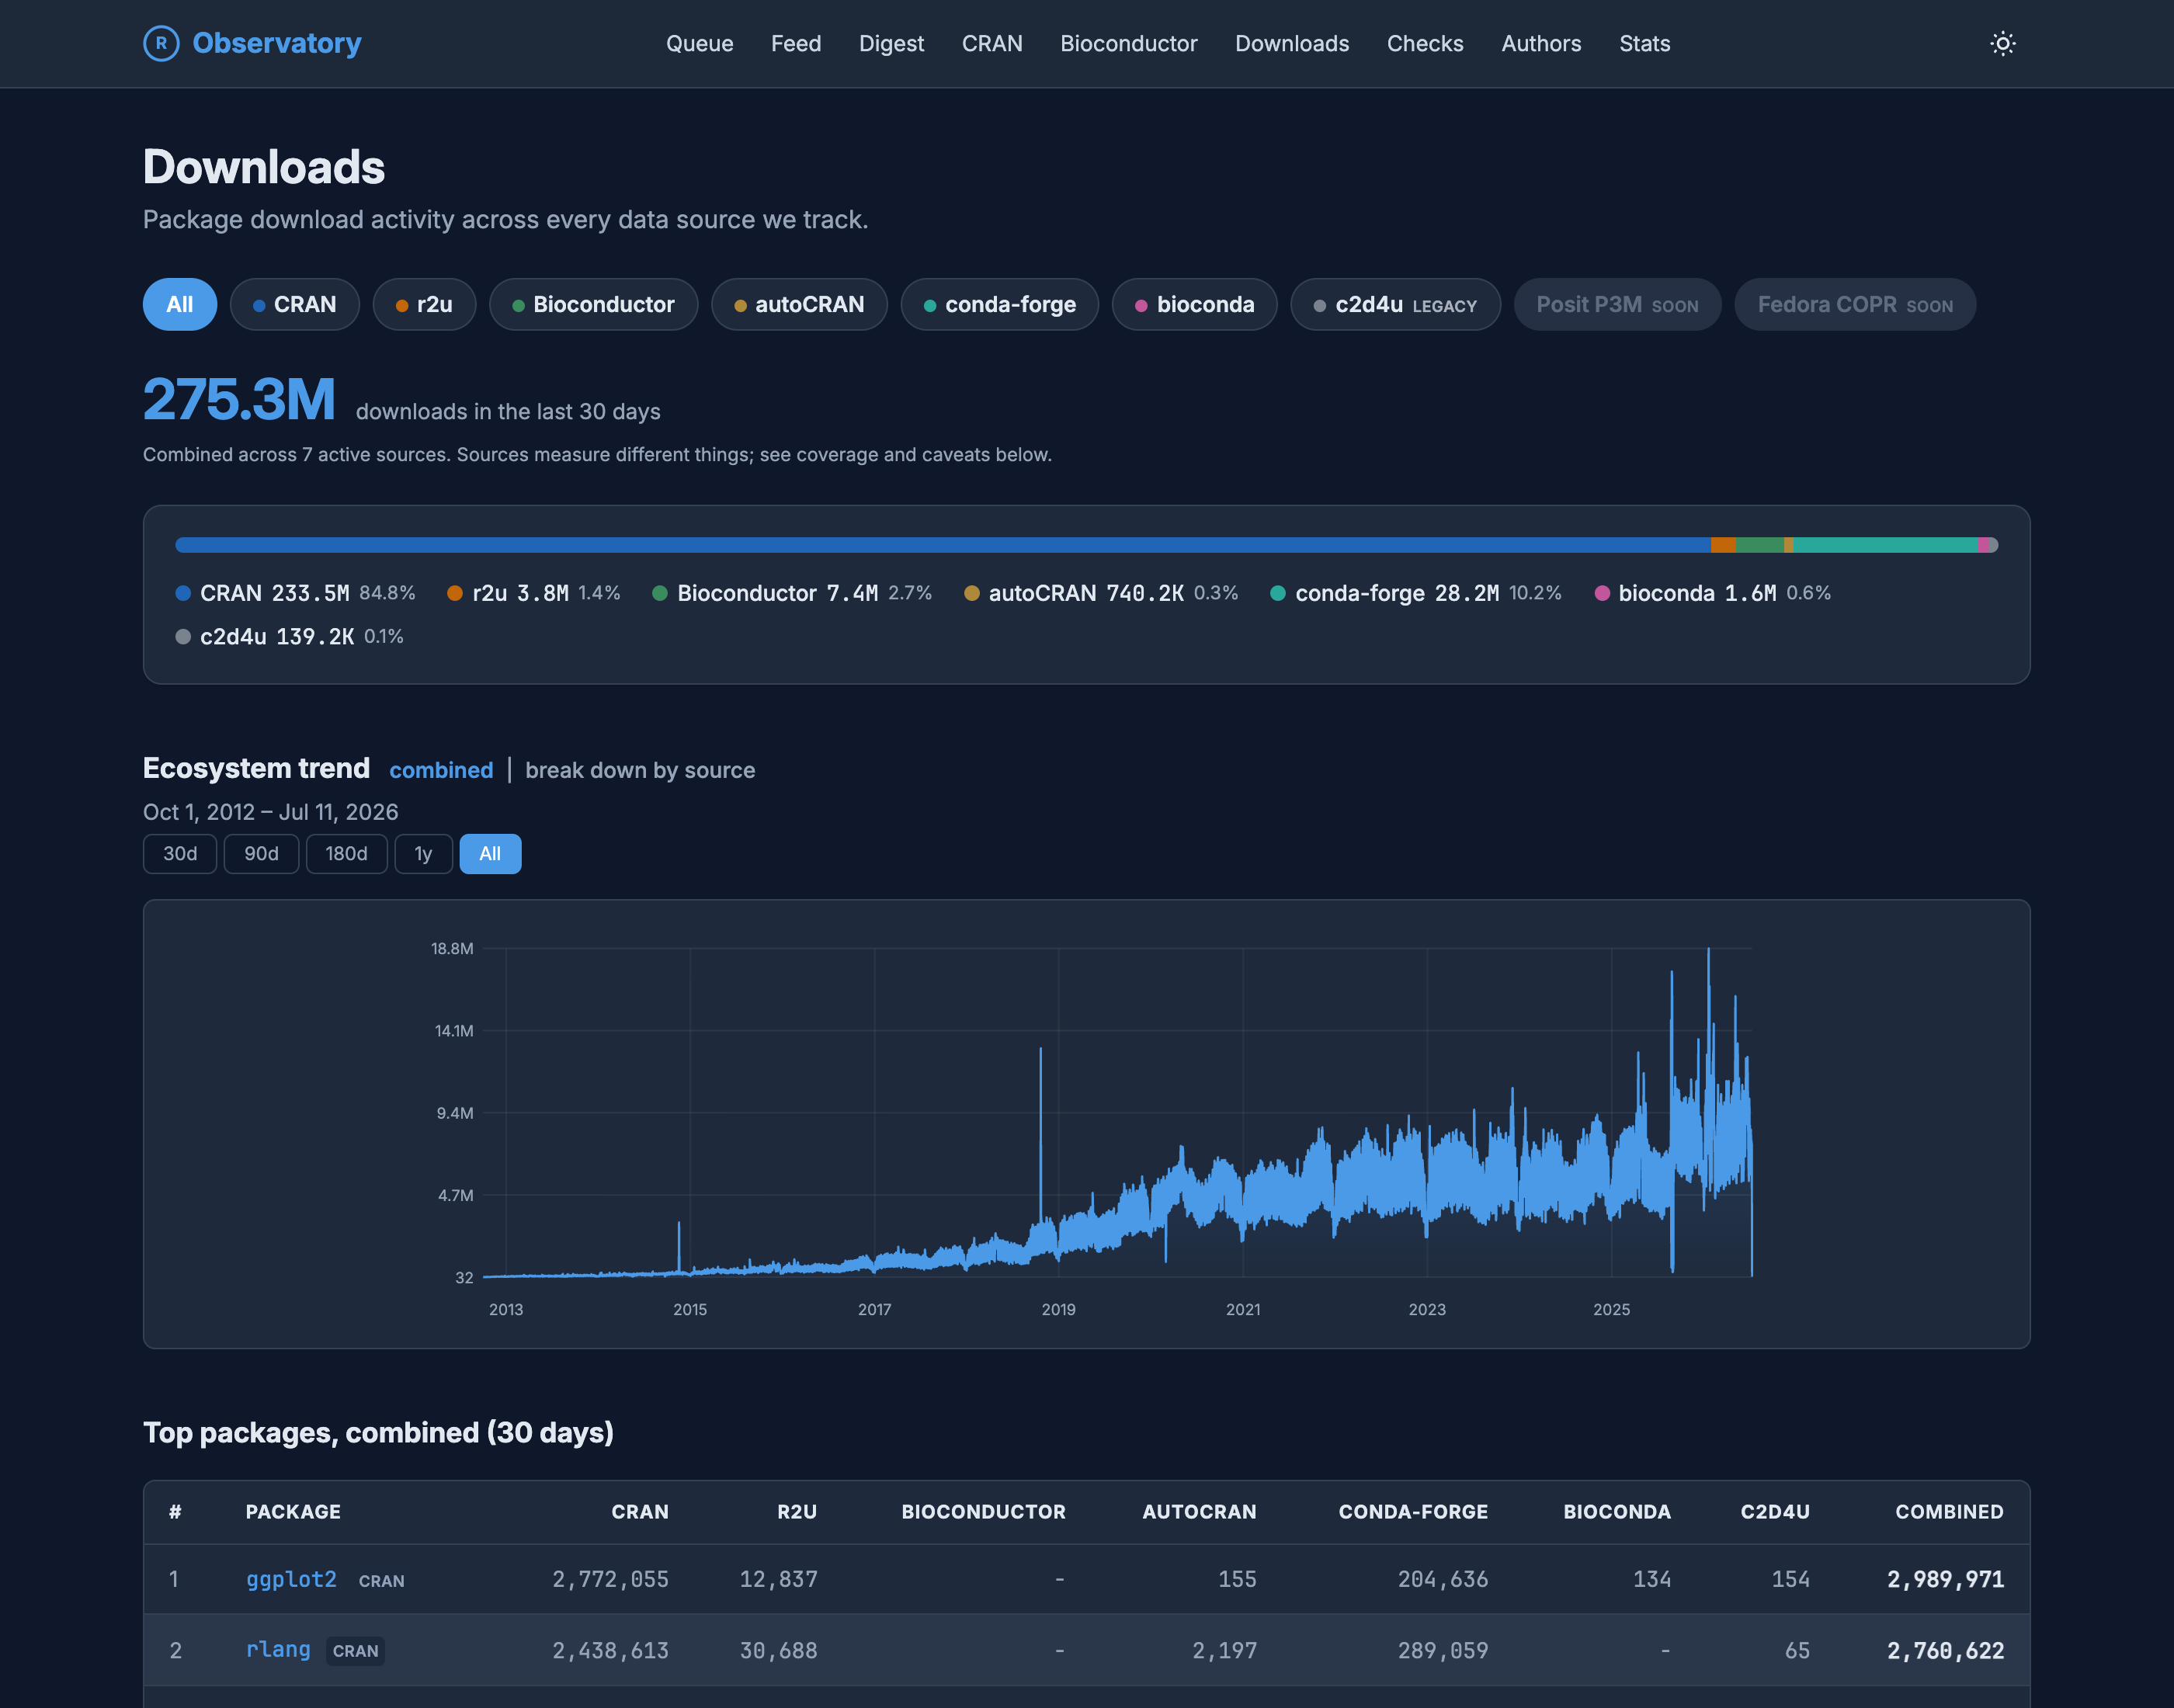This screenshot has width=2174, height=1708.
Task: Switch trend view to combined
Action: tap(441, 770)
